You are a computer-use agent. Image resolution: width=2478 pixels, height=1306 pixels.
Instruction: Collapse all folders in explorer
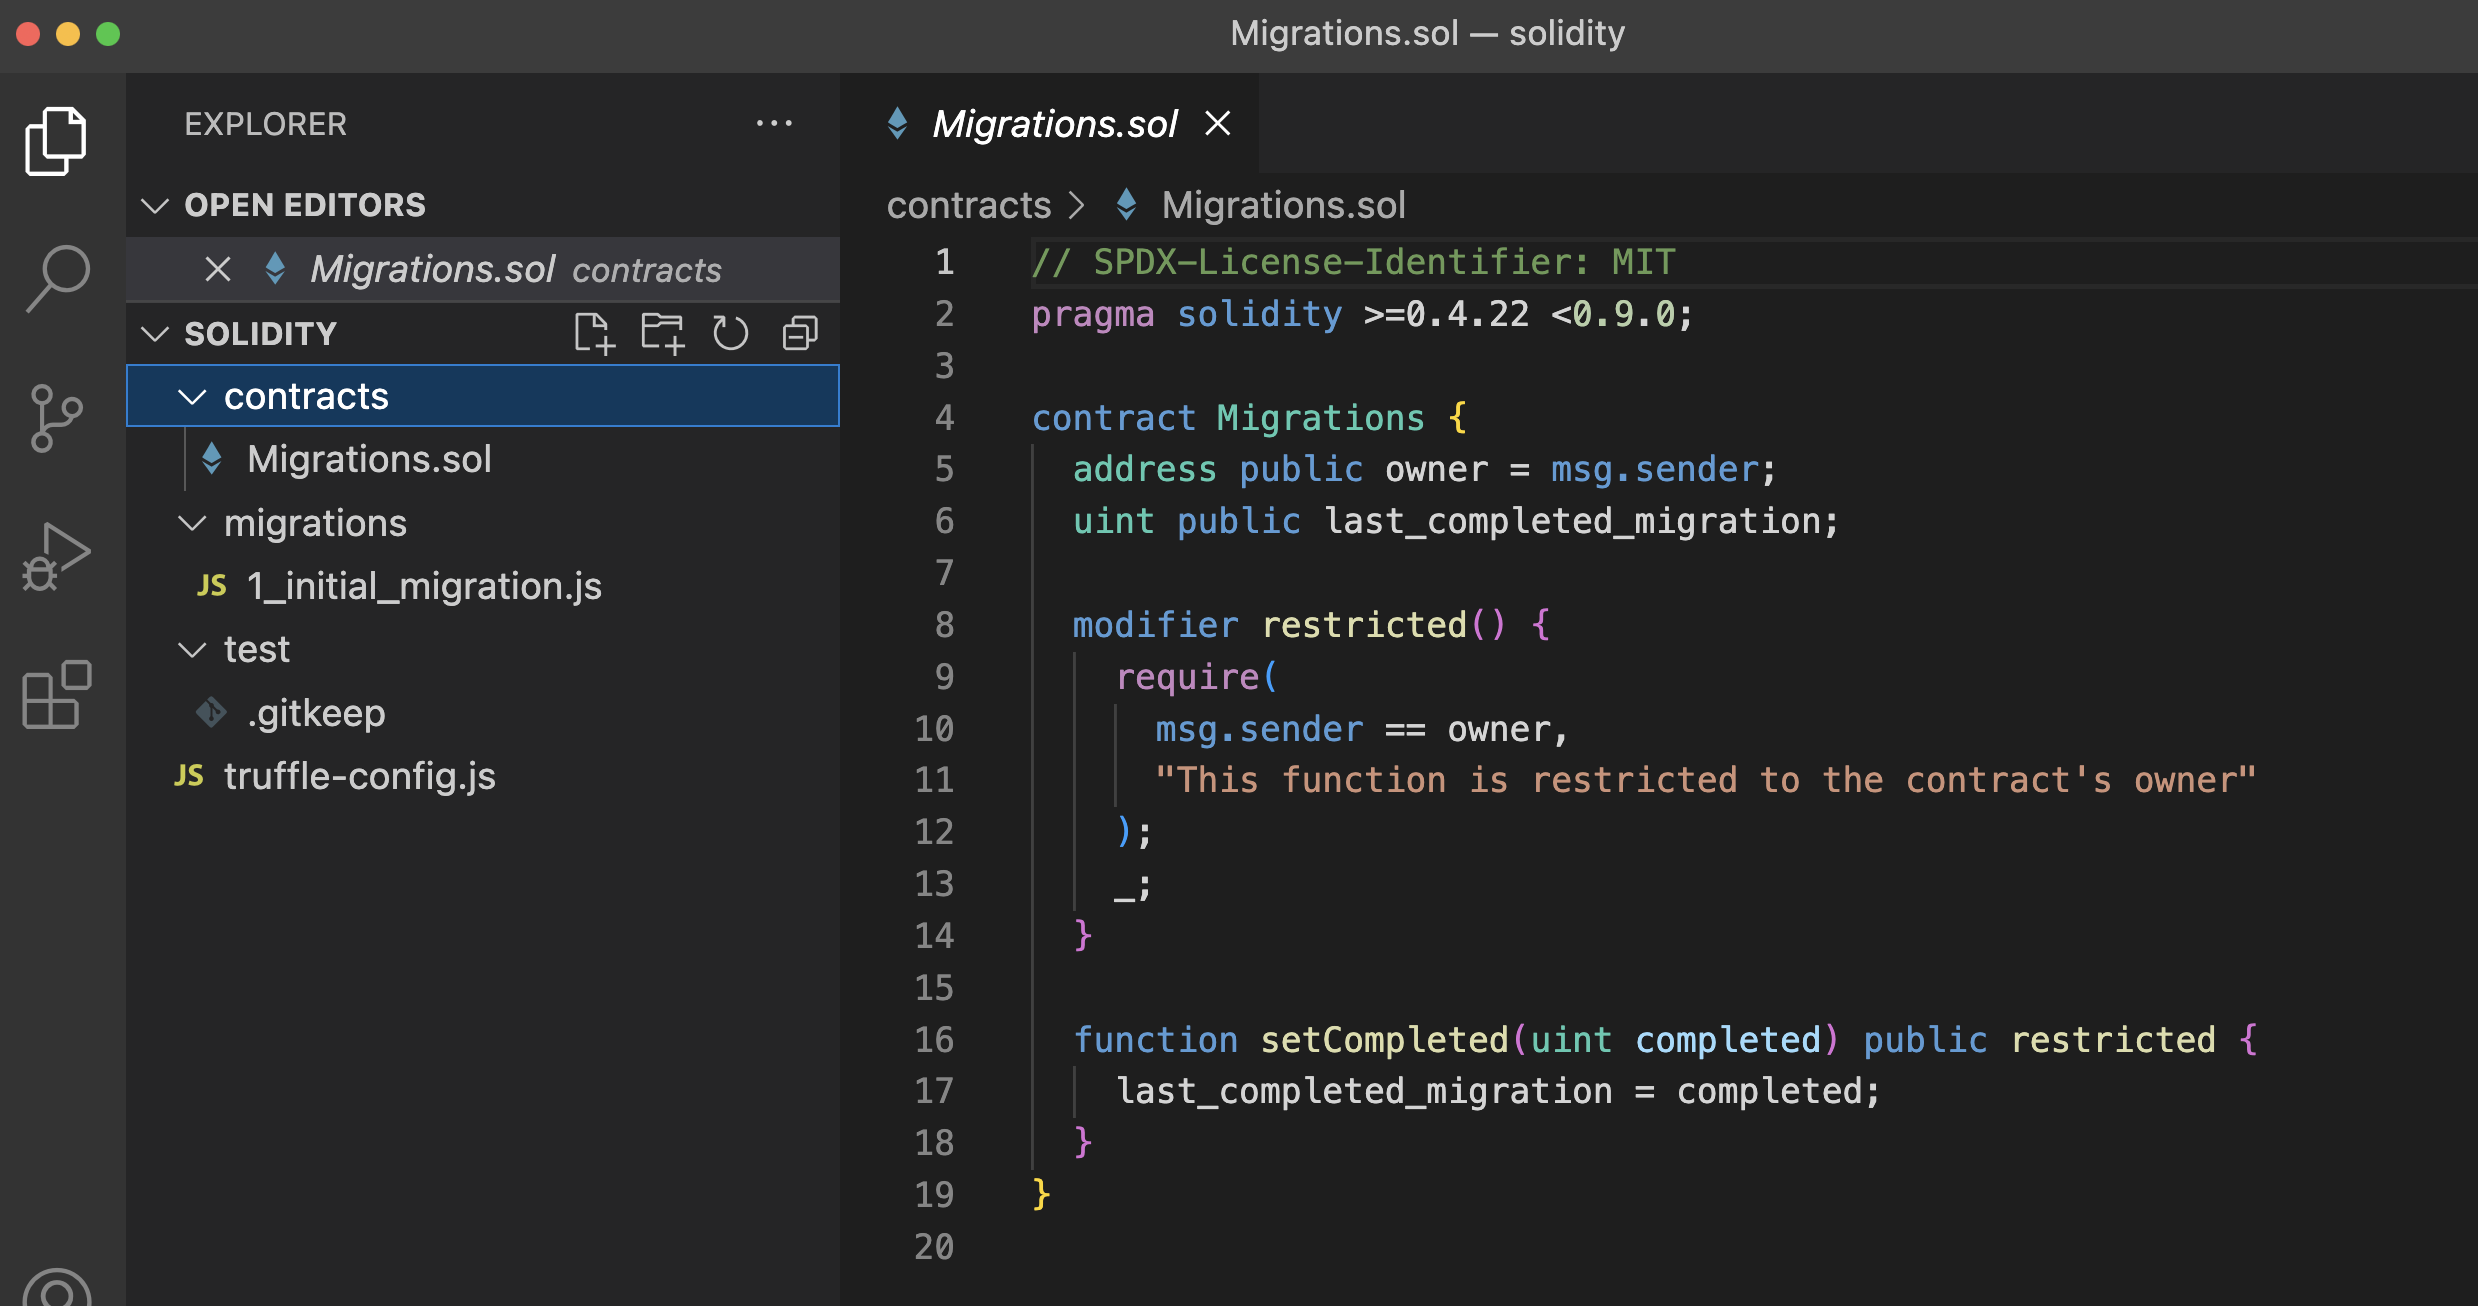[799, 333]
